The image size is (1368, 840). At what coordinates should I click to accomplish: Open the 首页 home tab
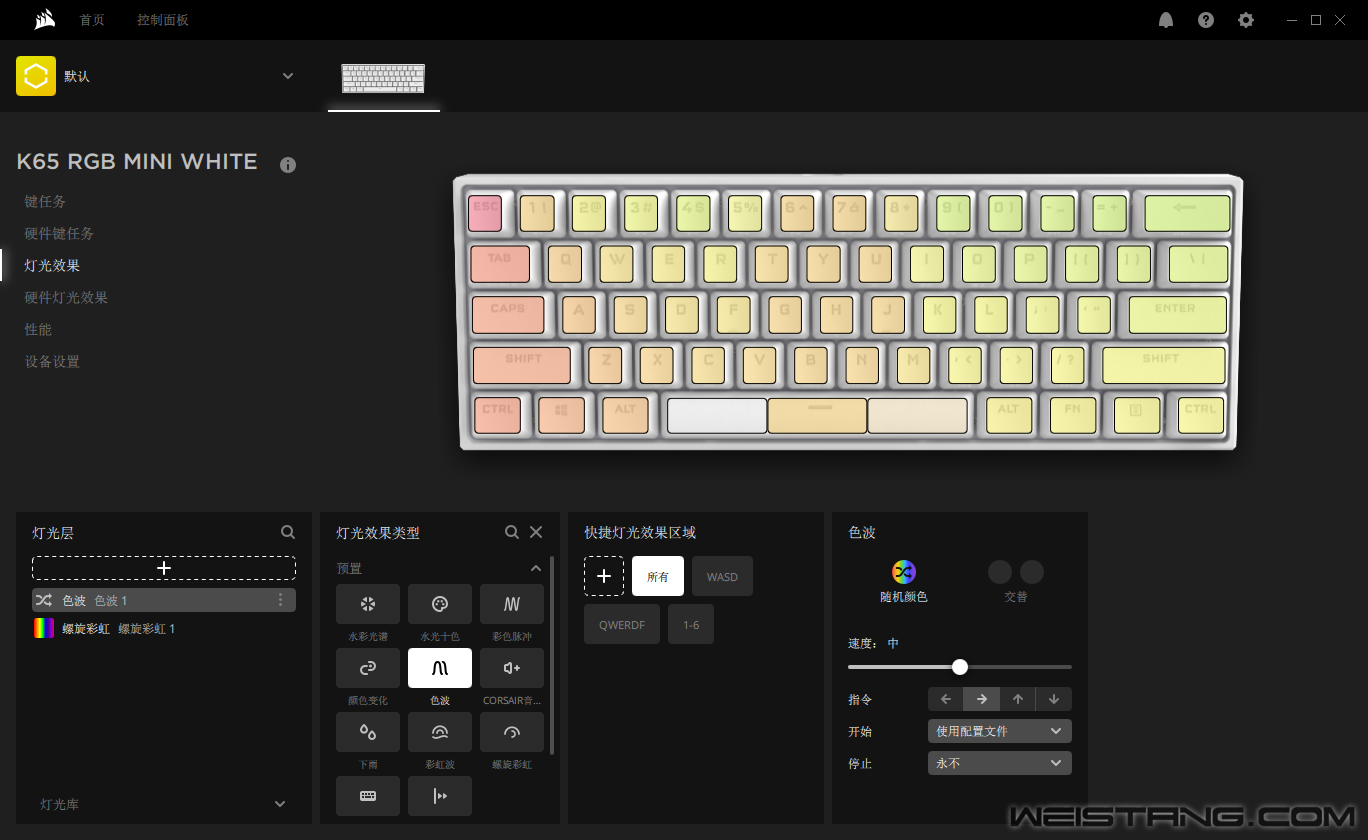92,20
